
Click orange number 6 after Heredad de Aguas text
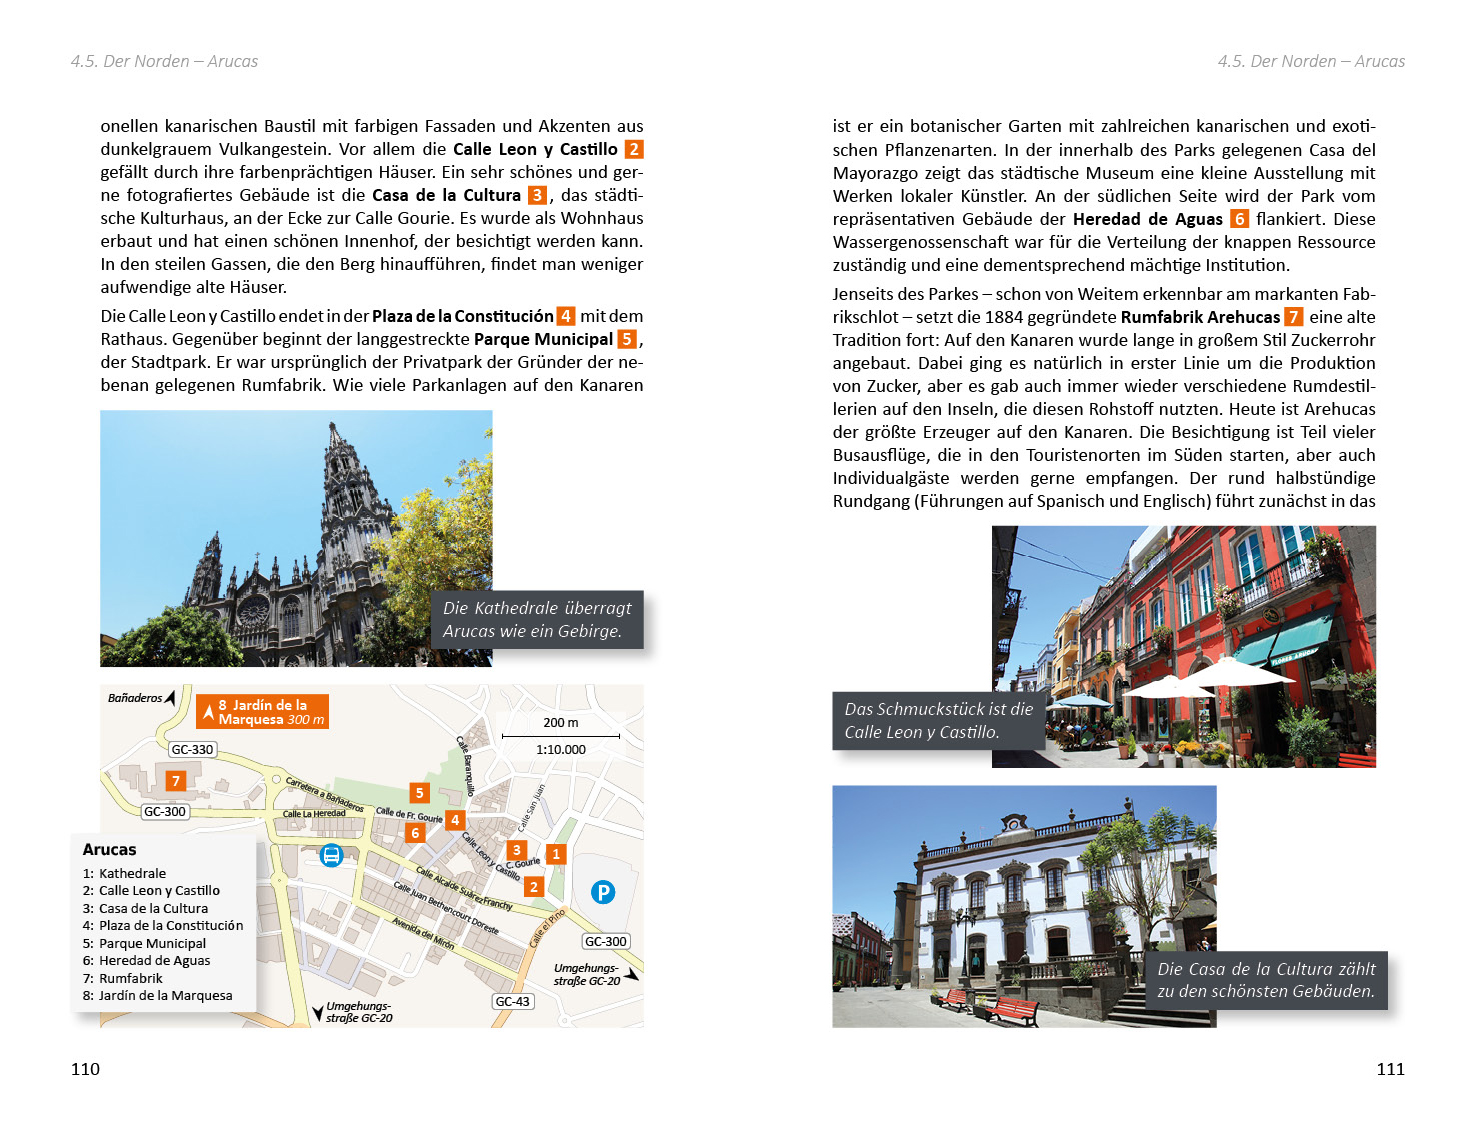tap(1239, 219)
